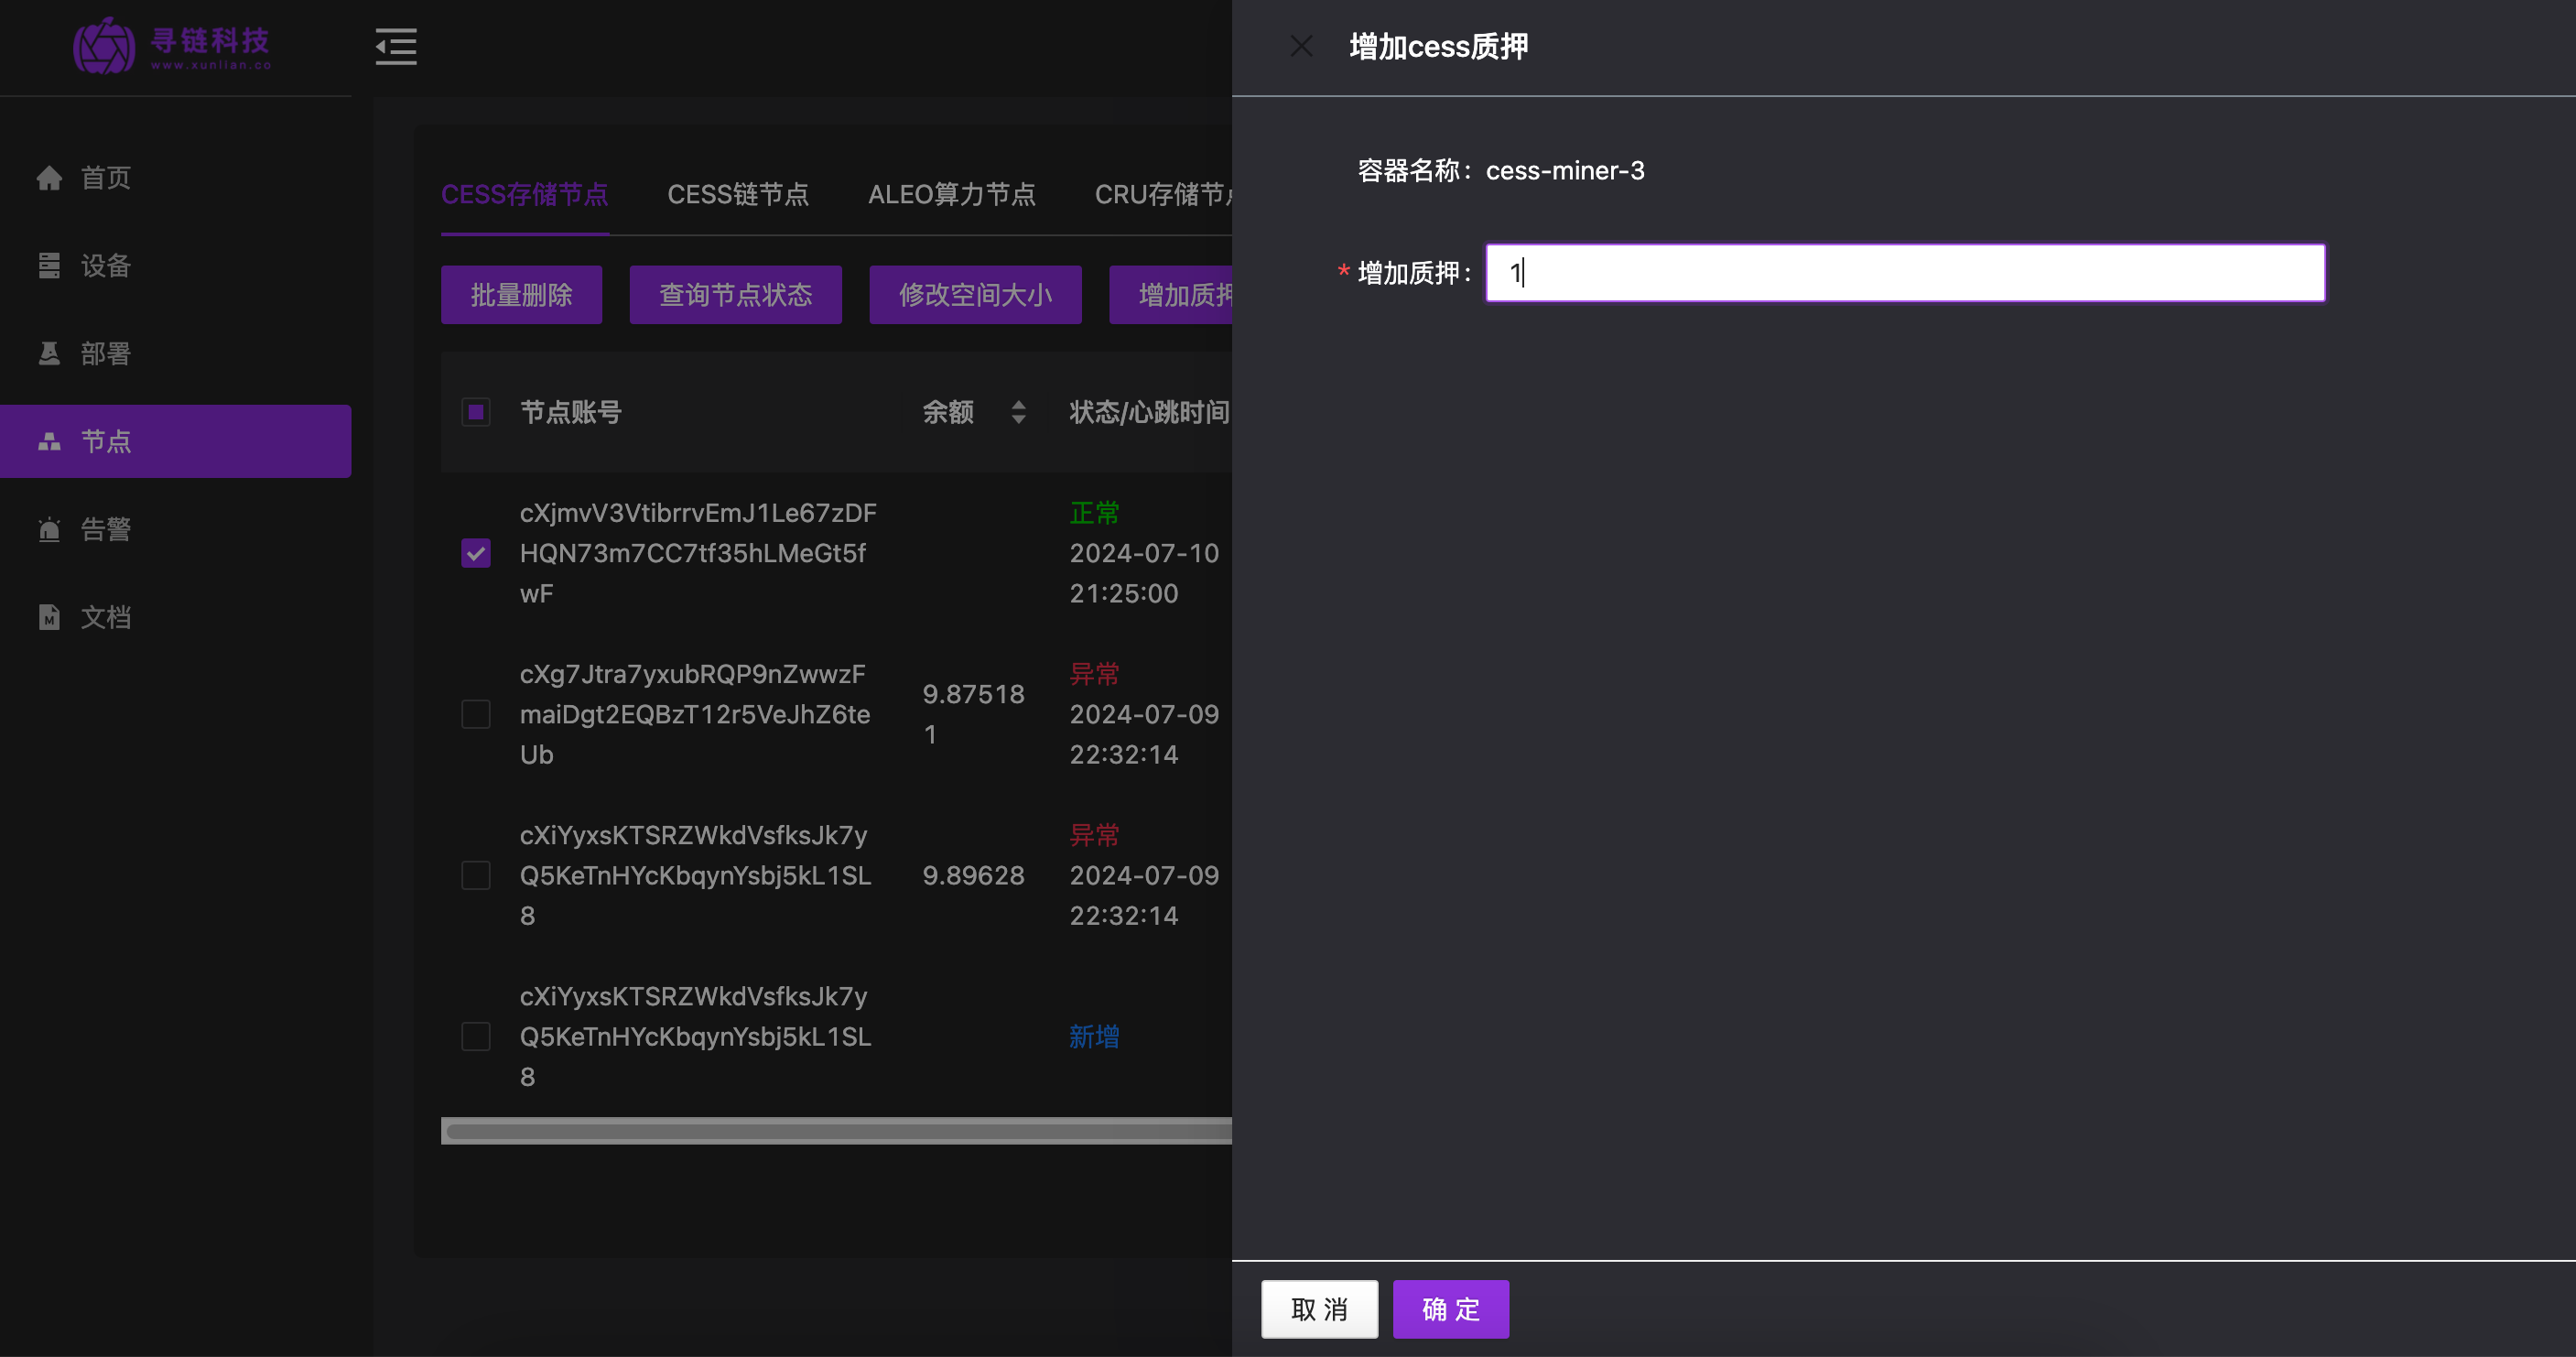Click the node icon beside 节点
This screenshot has width=2576, height=1357.
(x=49, y=442)
